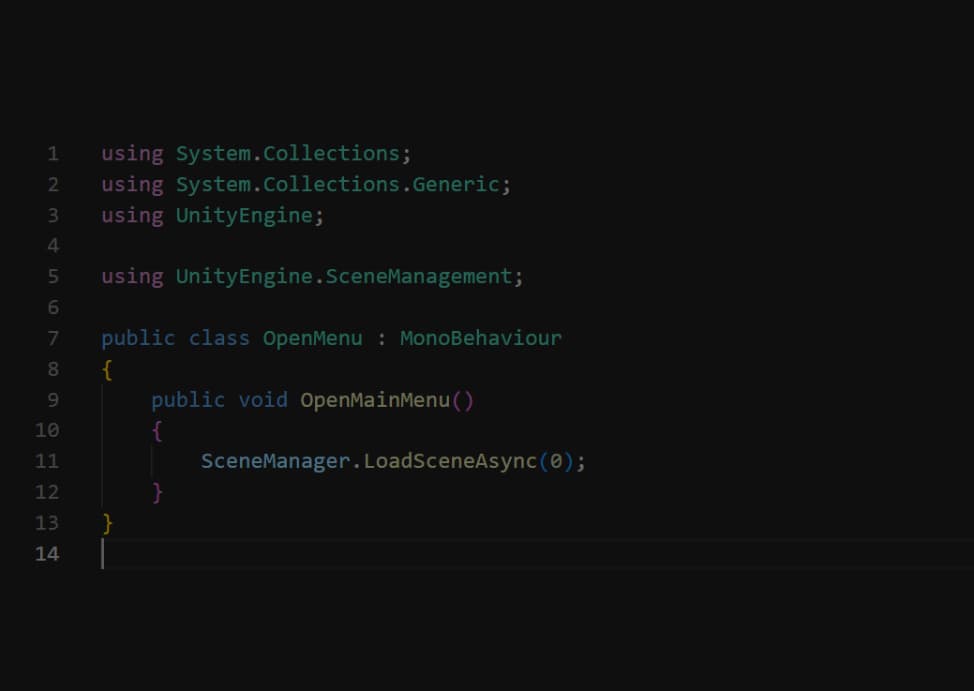This screenshot has height=691, width=974.
Task: Click the opening brace on line 8
Action: tap(107, 369)
